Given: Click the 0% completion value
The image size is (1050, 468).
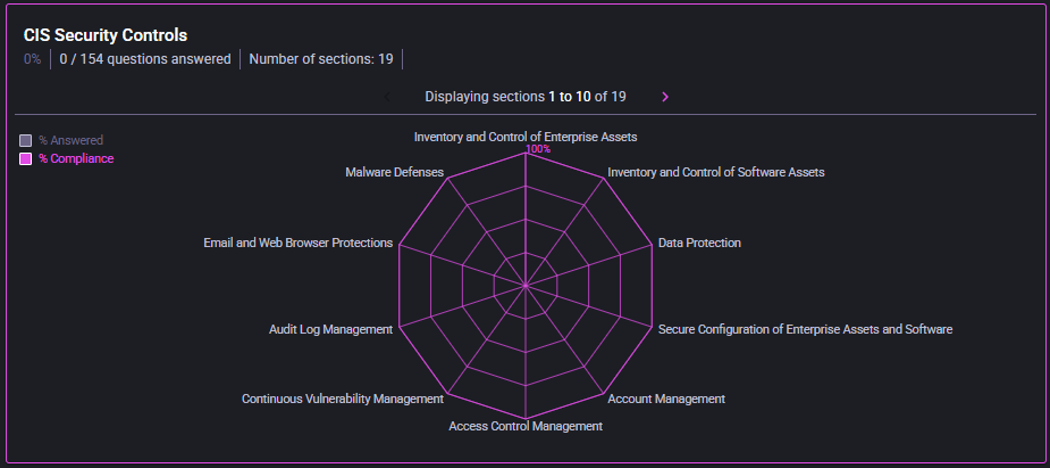Looking at the screenshot, I should [x=32, y=59].
